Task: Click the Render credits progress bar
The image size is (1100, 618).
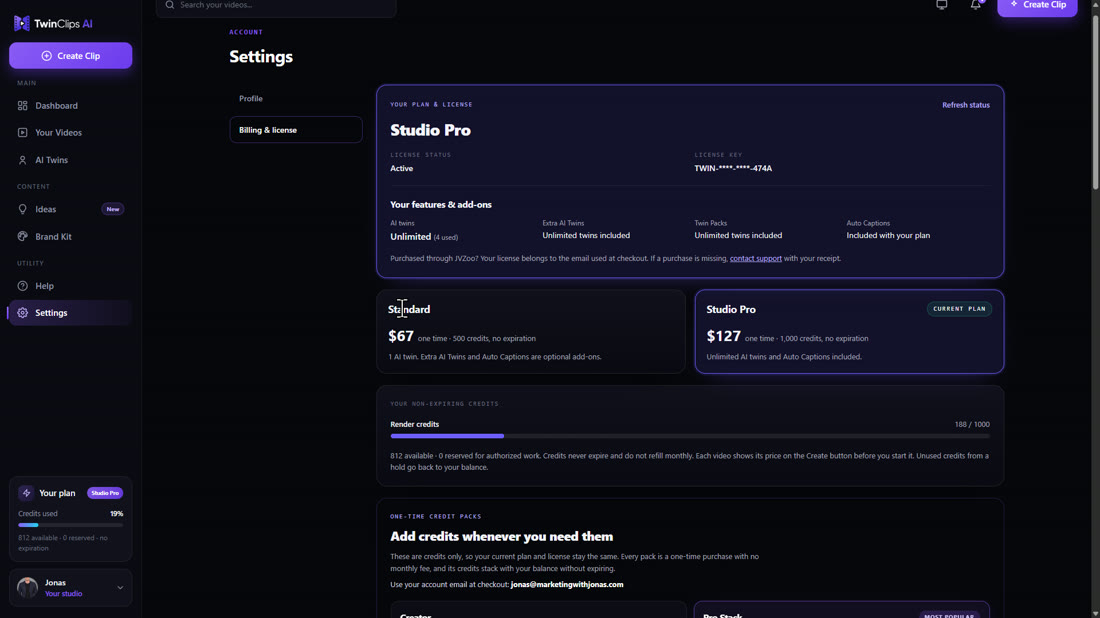Action: [690, 436]
